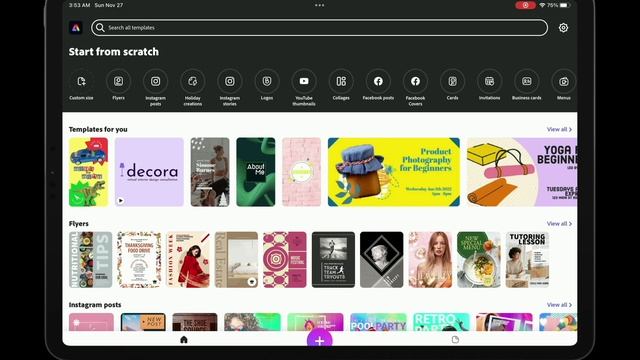This screenshot has width=640, height=360.
Task: View all Flyers templates
Action: 559,224
